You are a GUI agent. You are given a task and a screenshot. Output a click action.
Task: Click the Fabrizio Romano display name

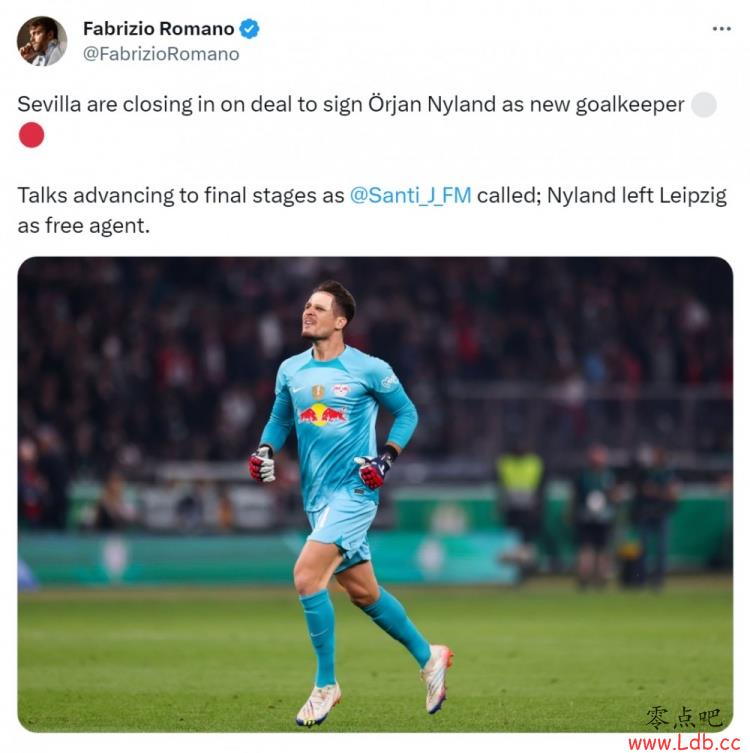(158, 29)
